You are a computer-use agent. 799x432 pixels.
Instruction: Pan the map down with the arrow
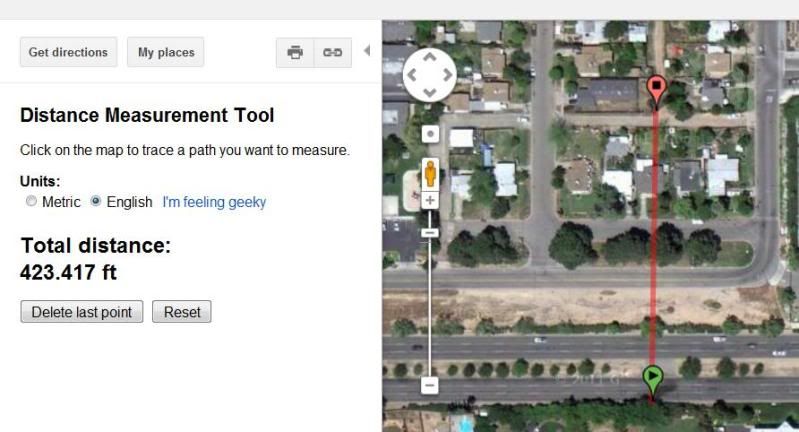tap(430, 92)
